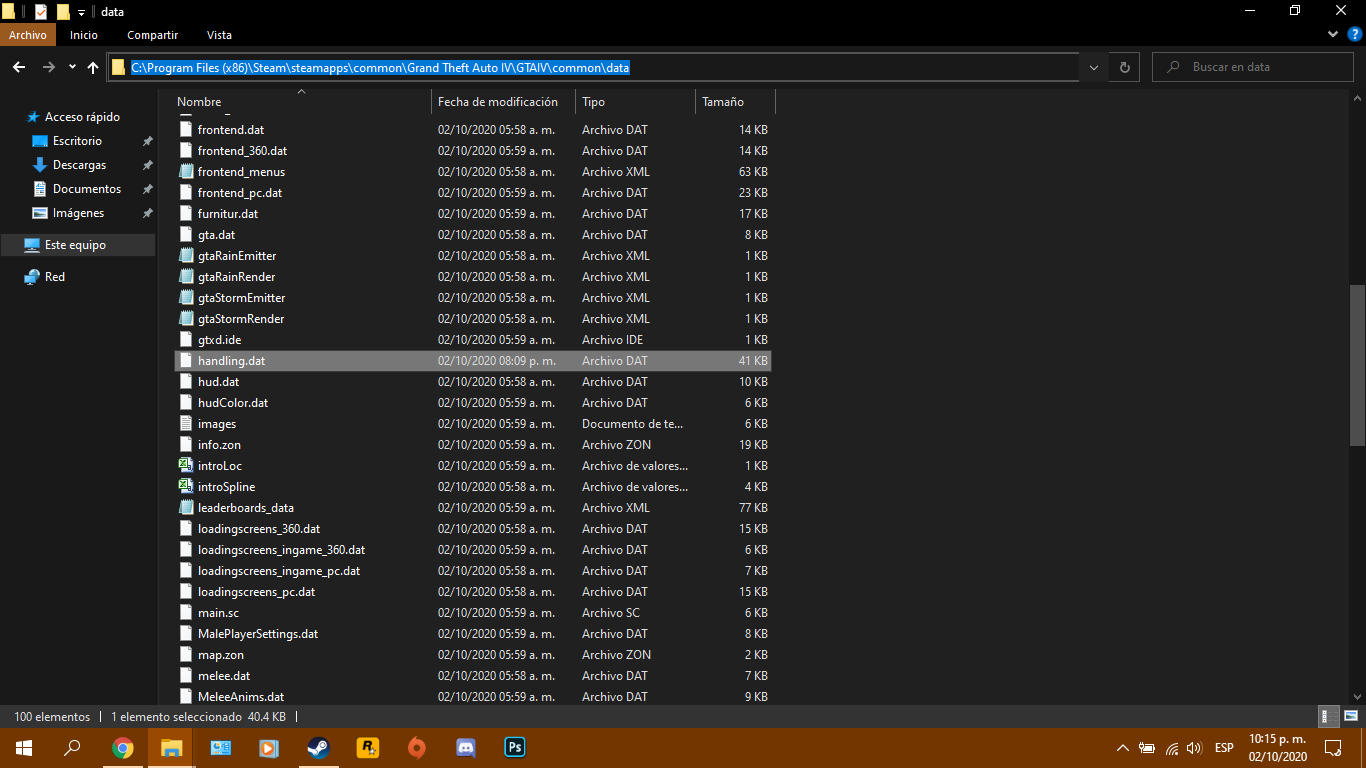This screenshot has width=1366, height=768.
Task: Click the volume icon in system tray
Action: (x=1193, y=748)
